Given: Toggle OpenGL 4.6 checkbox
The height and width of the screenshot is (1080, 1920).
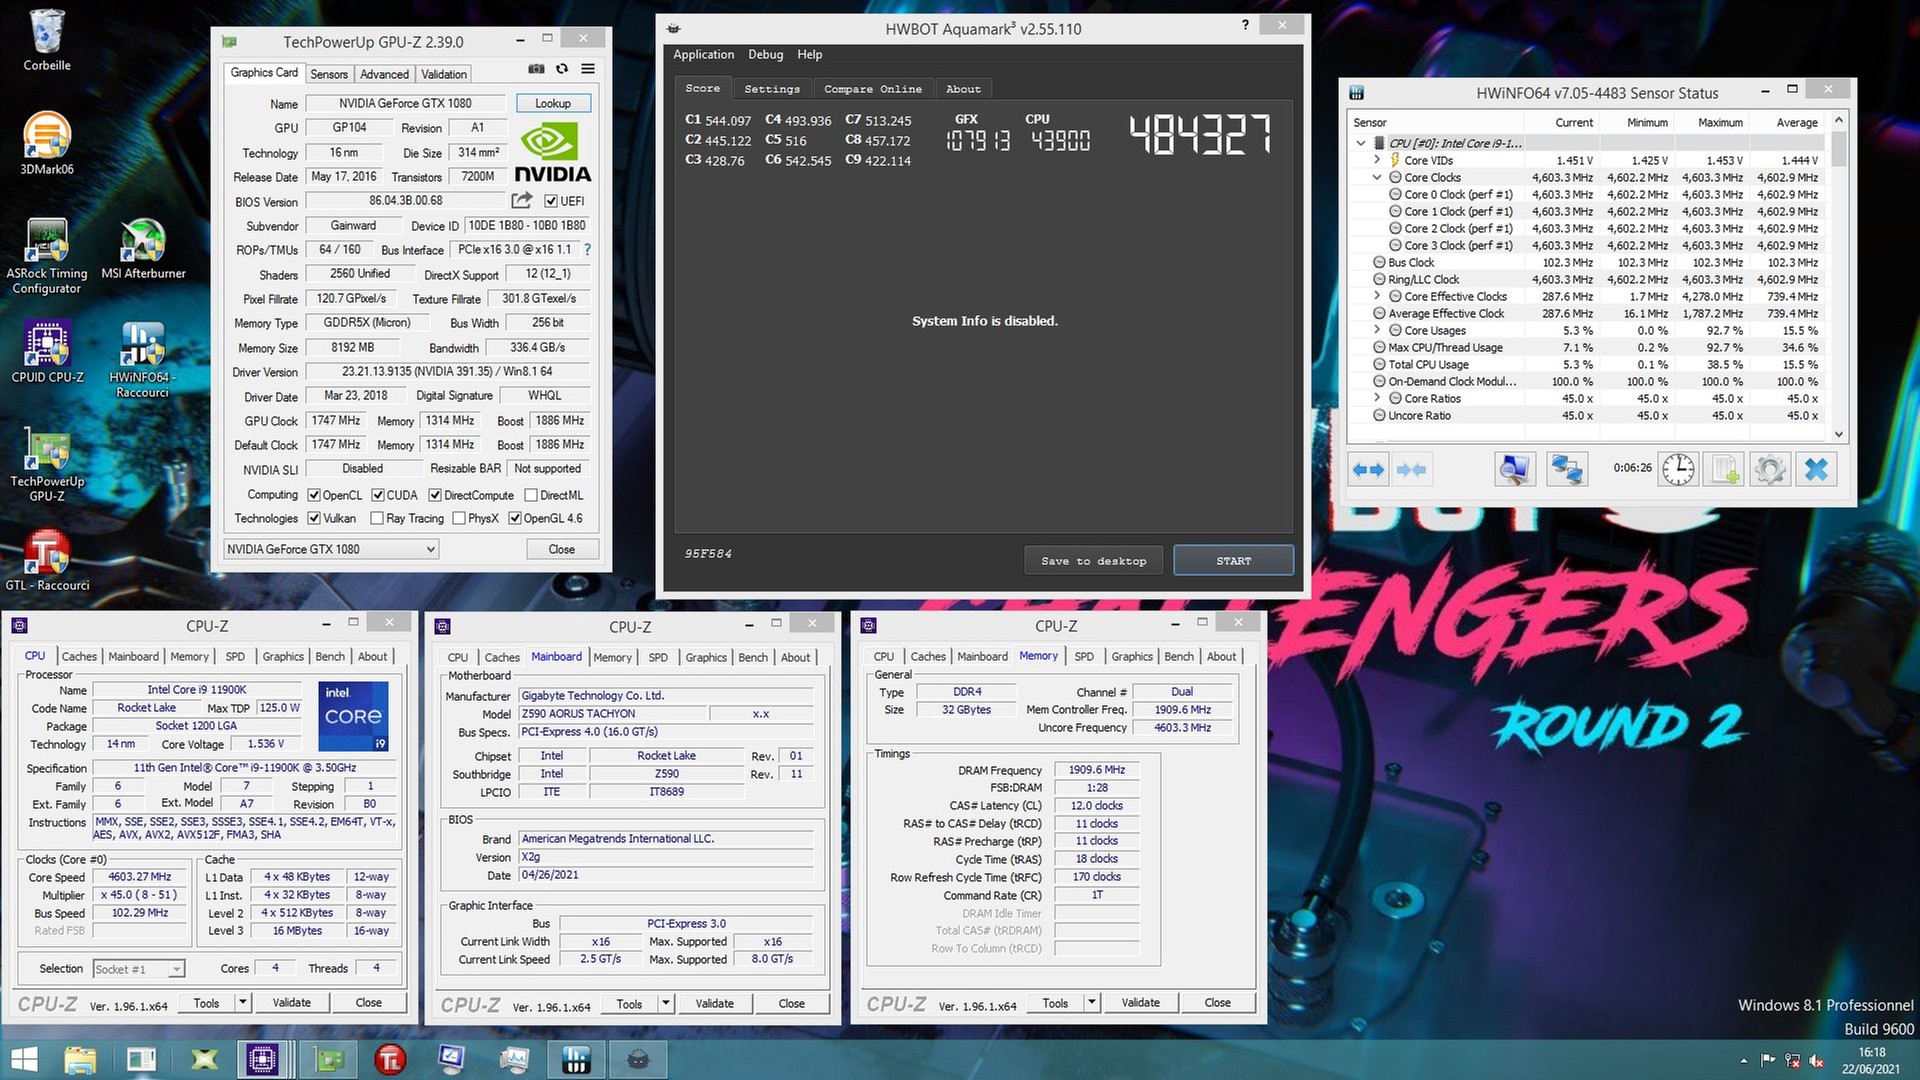Looking at the screenshot, I should (x=515, y=518).
